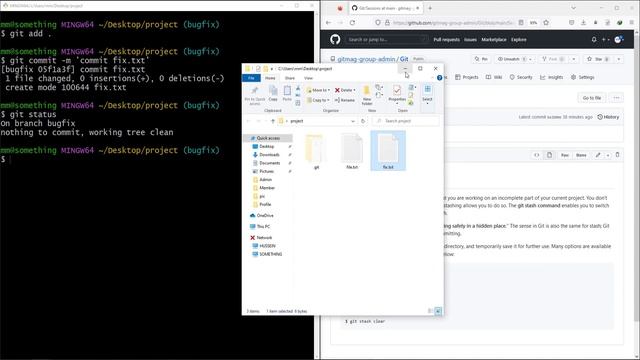Select the file.txt file in Explorer
This screenshot has height=360, width=640.
coord(352,151)
